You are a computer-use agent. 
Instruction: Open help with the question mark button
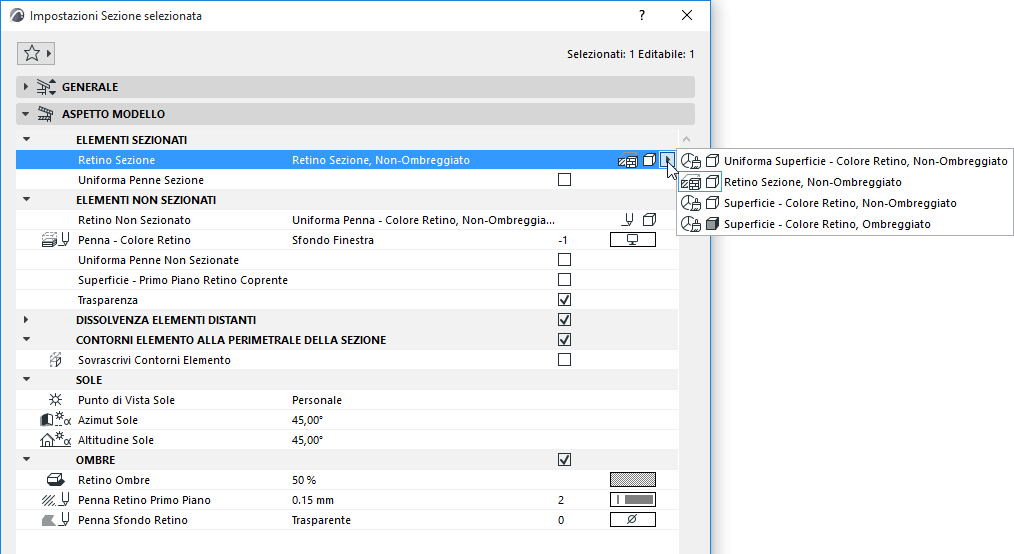coord(642,16)
